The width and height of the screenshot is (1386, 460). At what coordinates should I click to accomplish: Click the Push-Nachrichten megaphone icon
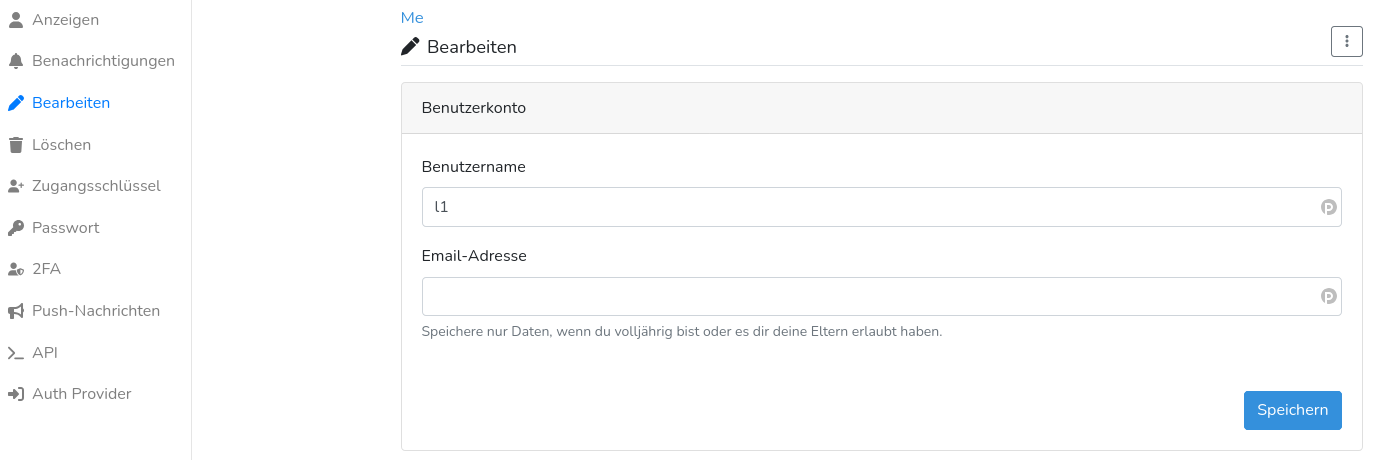click(15, 311)
